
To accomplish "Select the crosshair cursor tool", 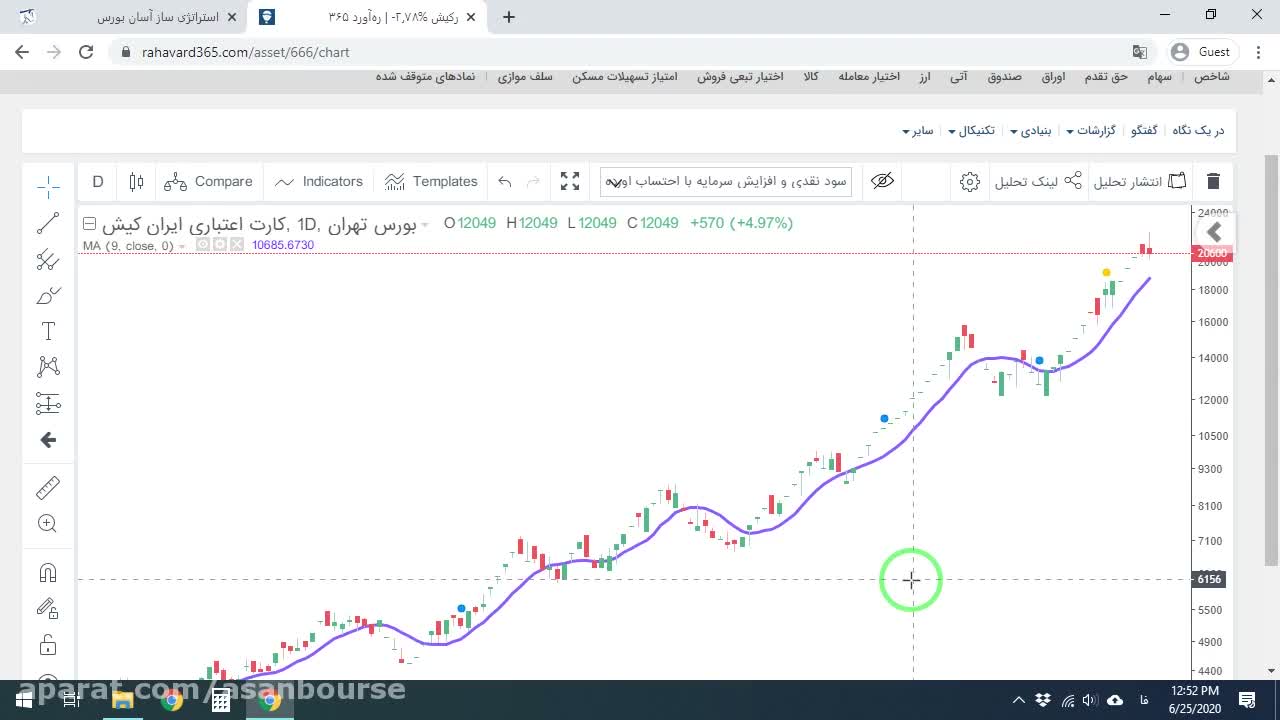I will pos(48,187).
